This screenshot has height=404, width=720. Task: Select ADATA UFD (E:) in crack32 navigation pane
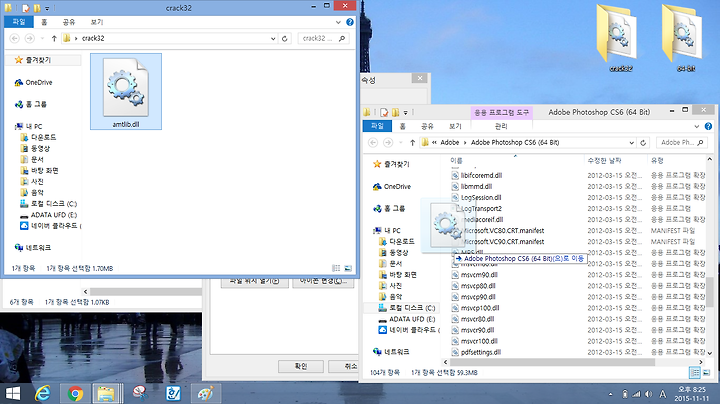[x=49, y=215]
